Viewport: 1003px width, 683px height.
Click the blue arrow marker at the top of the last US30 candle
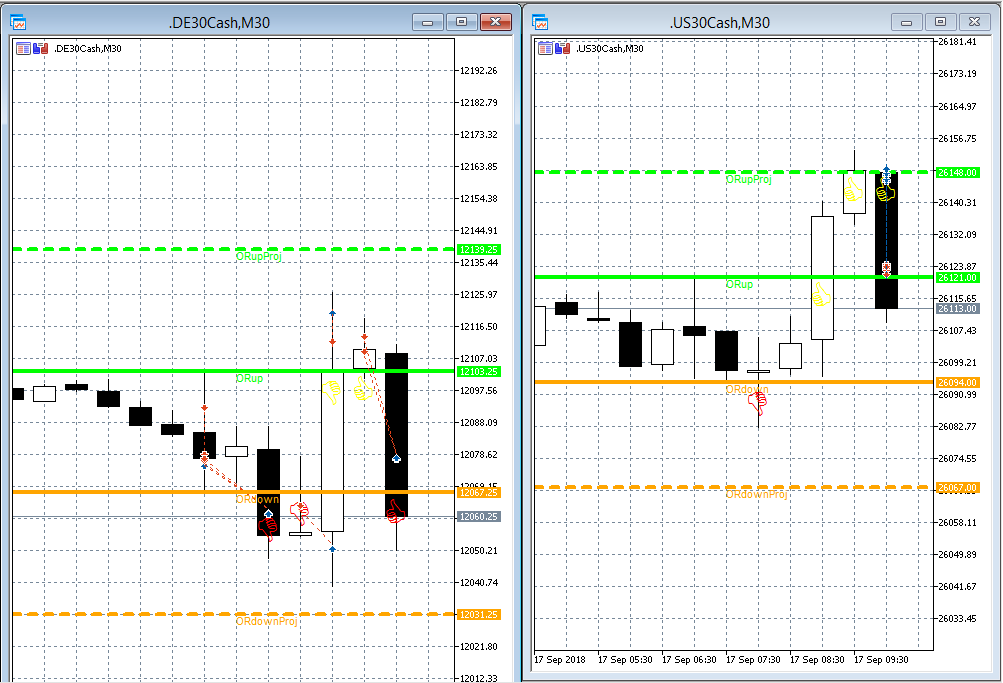(x=887, y=171)
